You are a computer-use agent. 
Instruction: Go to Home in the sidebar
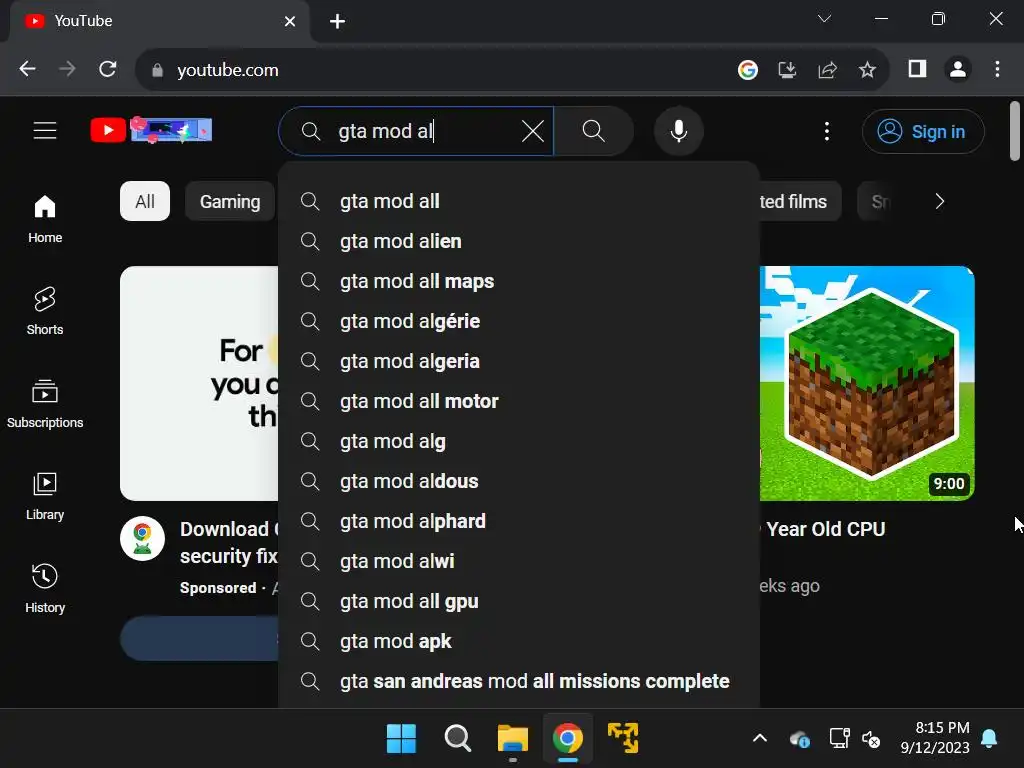[45, 219]
